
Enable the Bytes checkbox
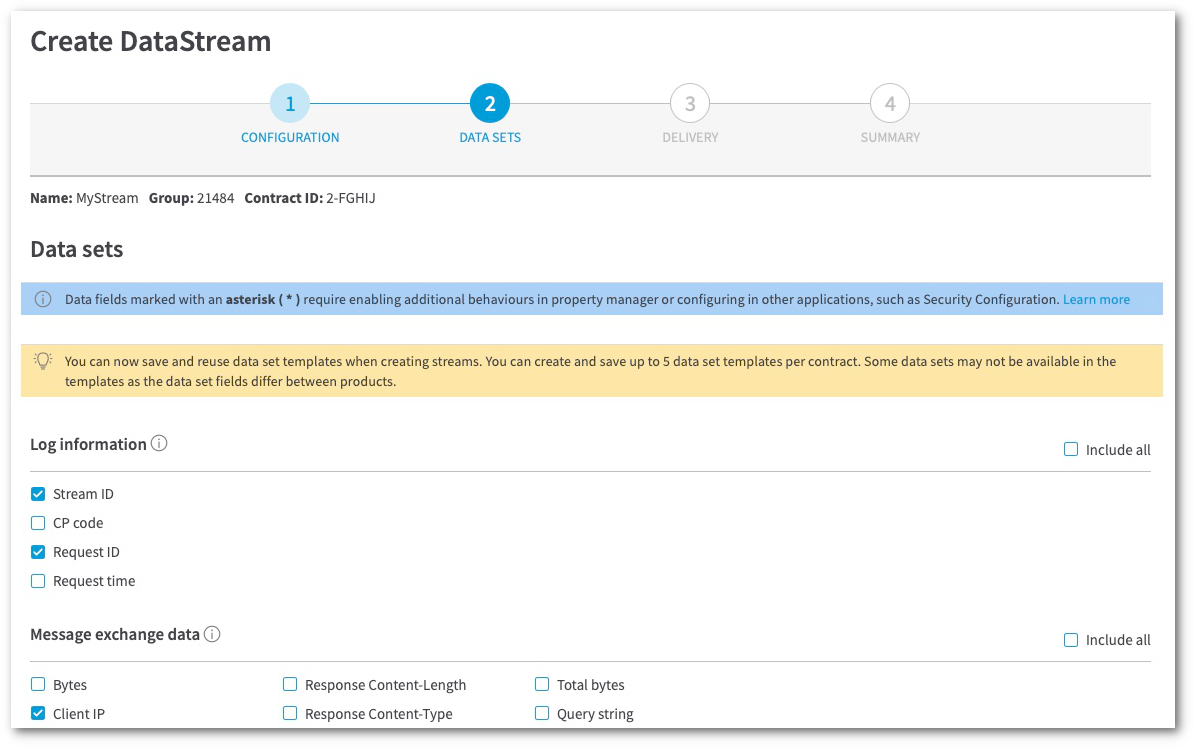click(x=38, y=685)
